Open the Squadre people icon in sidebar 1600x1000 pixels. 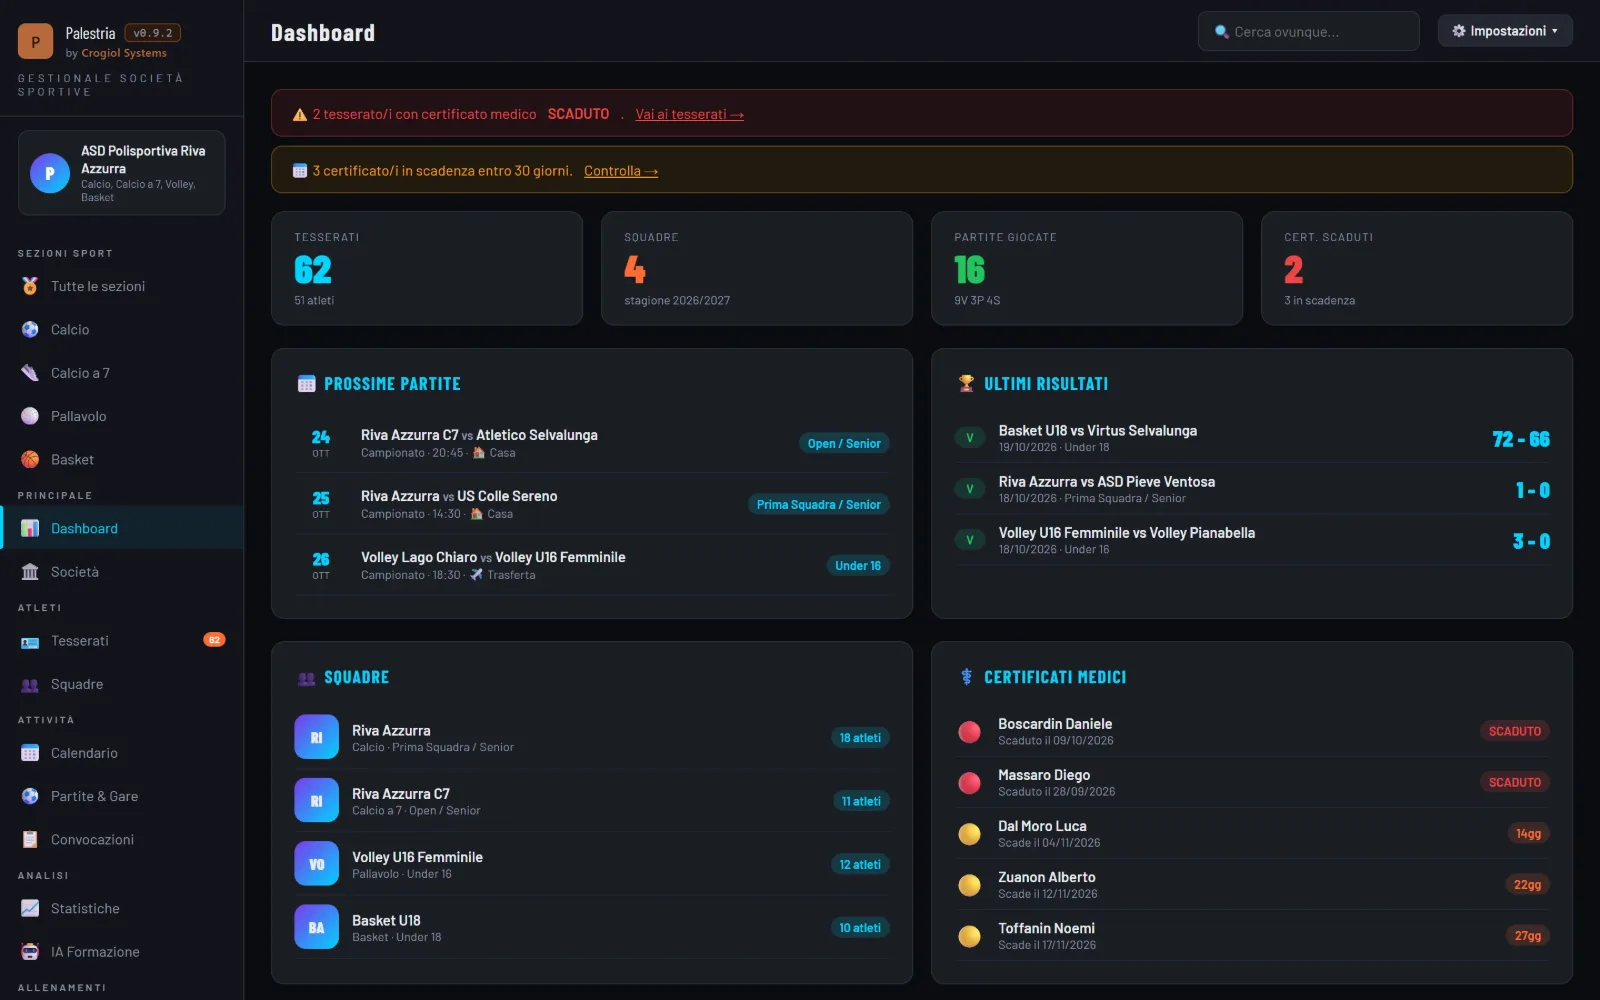coord(30,685)
